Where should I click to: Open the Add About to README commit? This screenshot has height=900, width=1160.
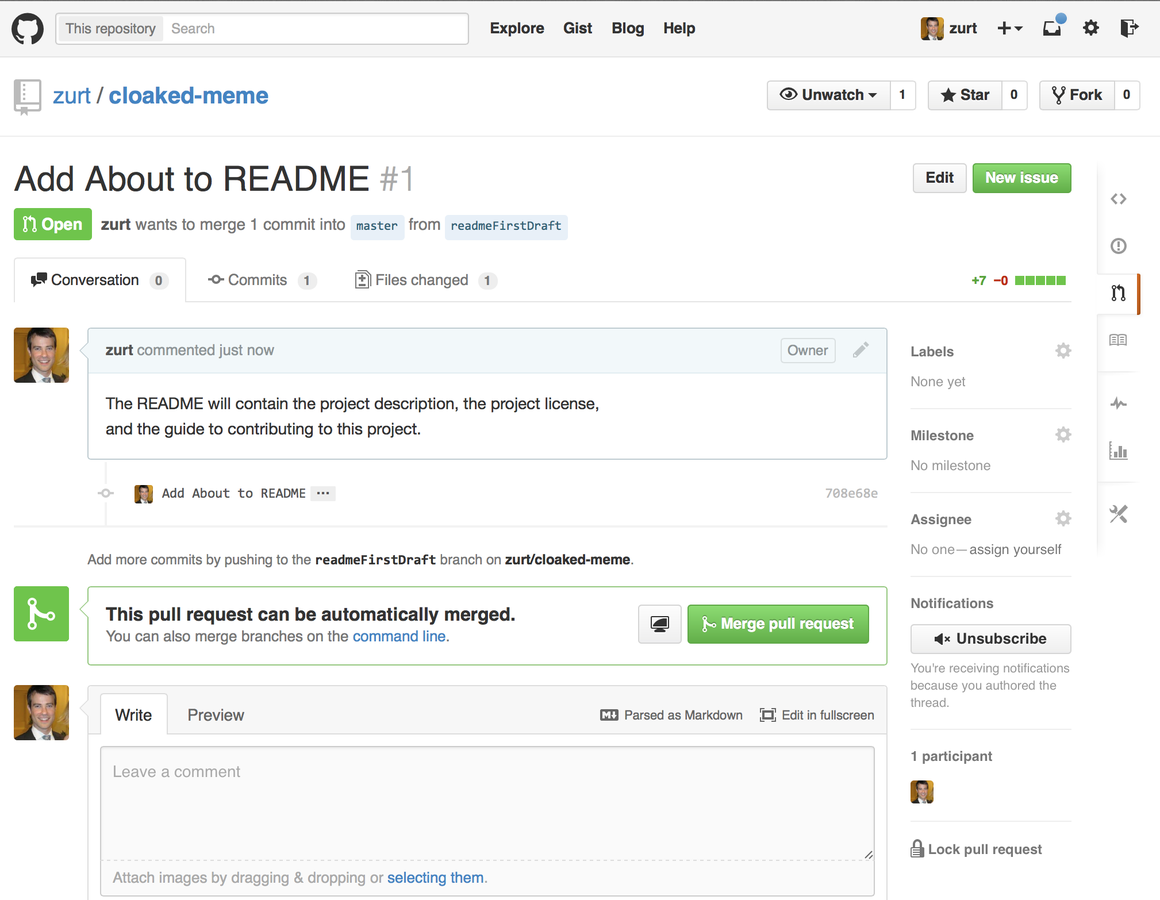[x=234, y=493]
